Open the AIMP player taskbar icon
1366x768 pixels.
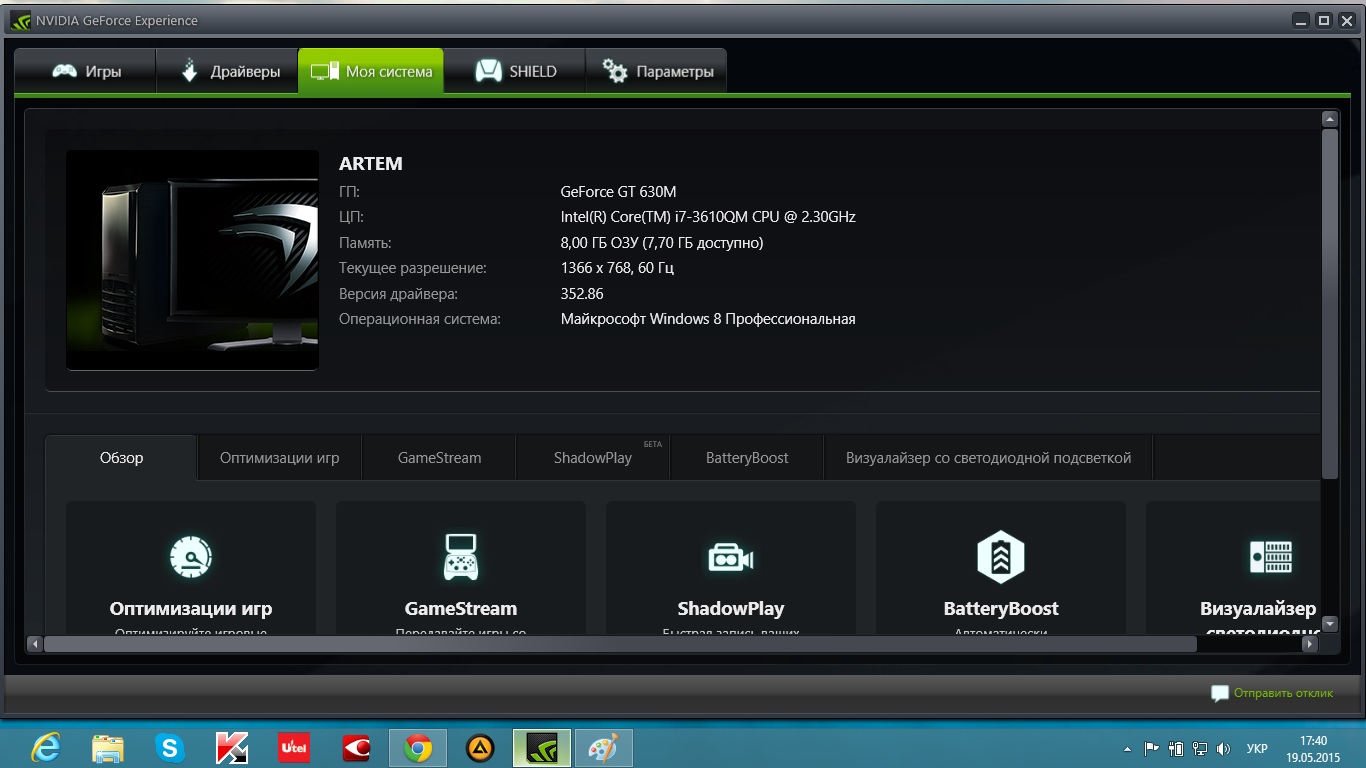tap(480, 748)
